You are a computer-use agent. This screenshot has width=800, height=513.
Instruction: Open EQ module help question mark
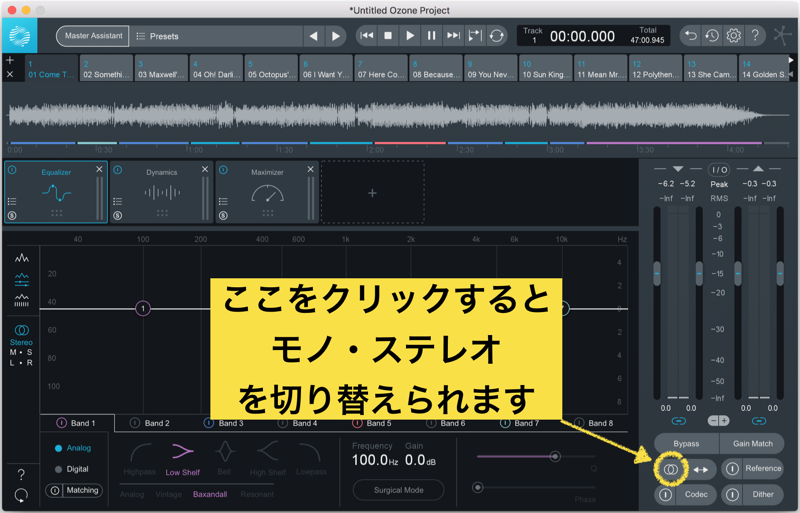pyautogui.click(x=21, y=475)
